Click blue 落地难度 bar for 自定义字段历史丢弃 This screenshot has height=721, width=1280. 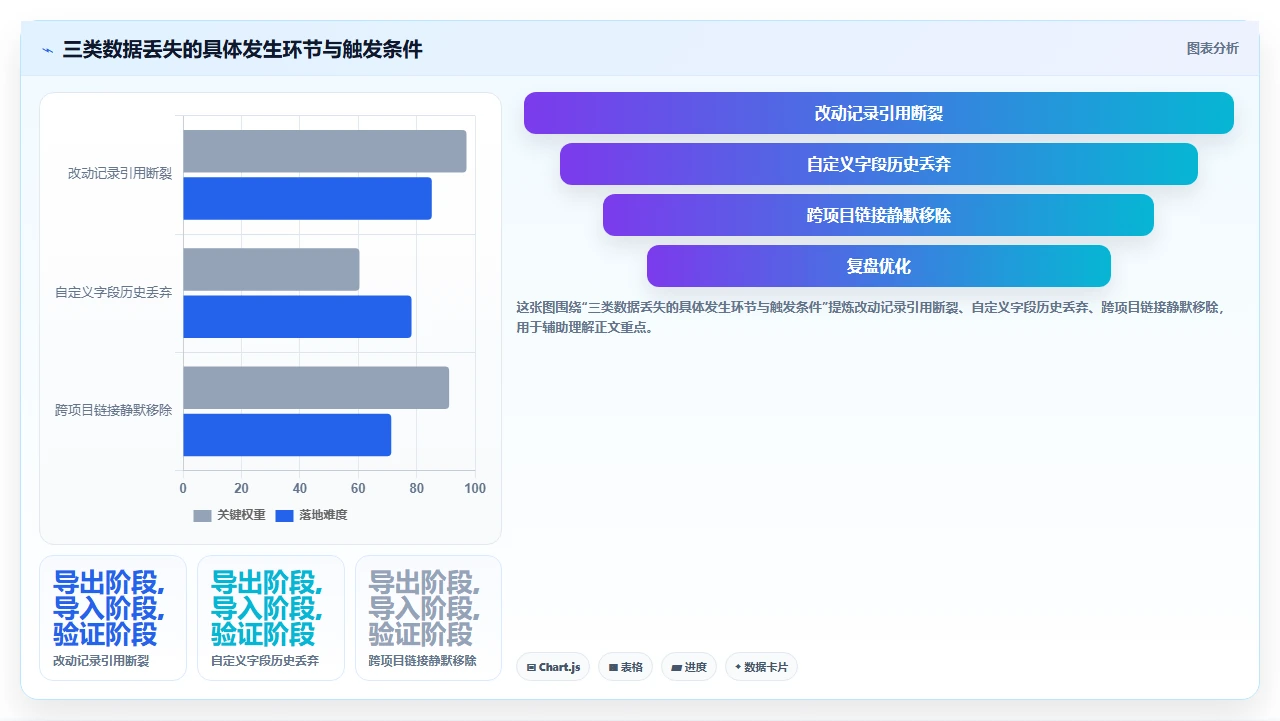(x=297, y=316)
